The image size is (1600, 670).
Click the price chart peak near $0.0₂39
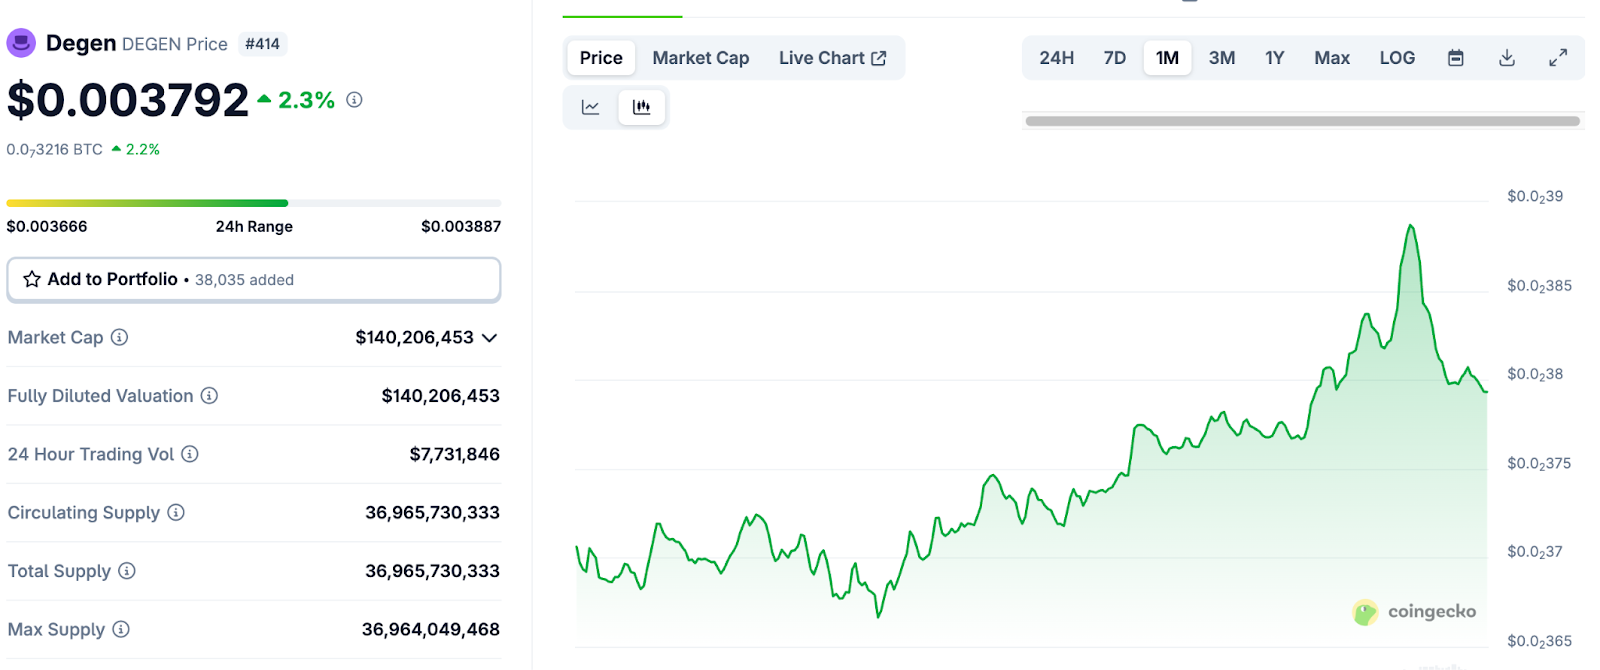tap(1411, 227)
